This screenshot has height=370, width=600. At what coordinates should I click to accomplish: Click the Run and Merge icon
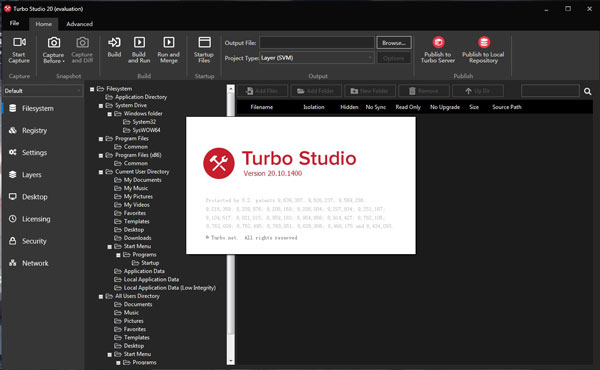(169, 42)
